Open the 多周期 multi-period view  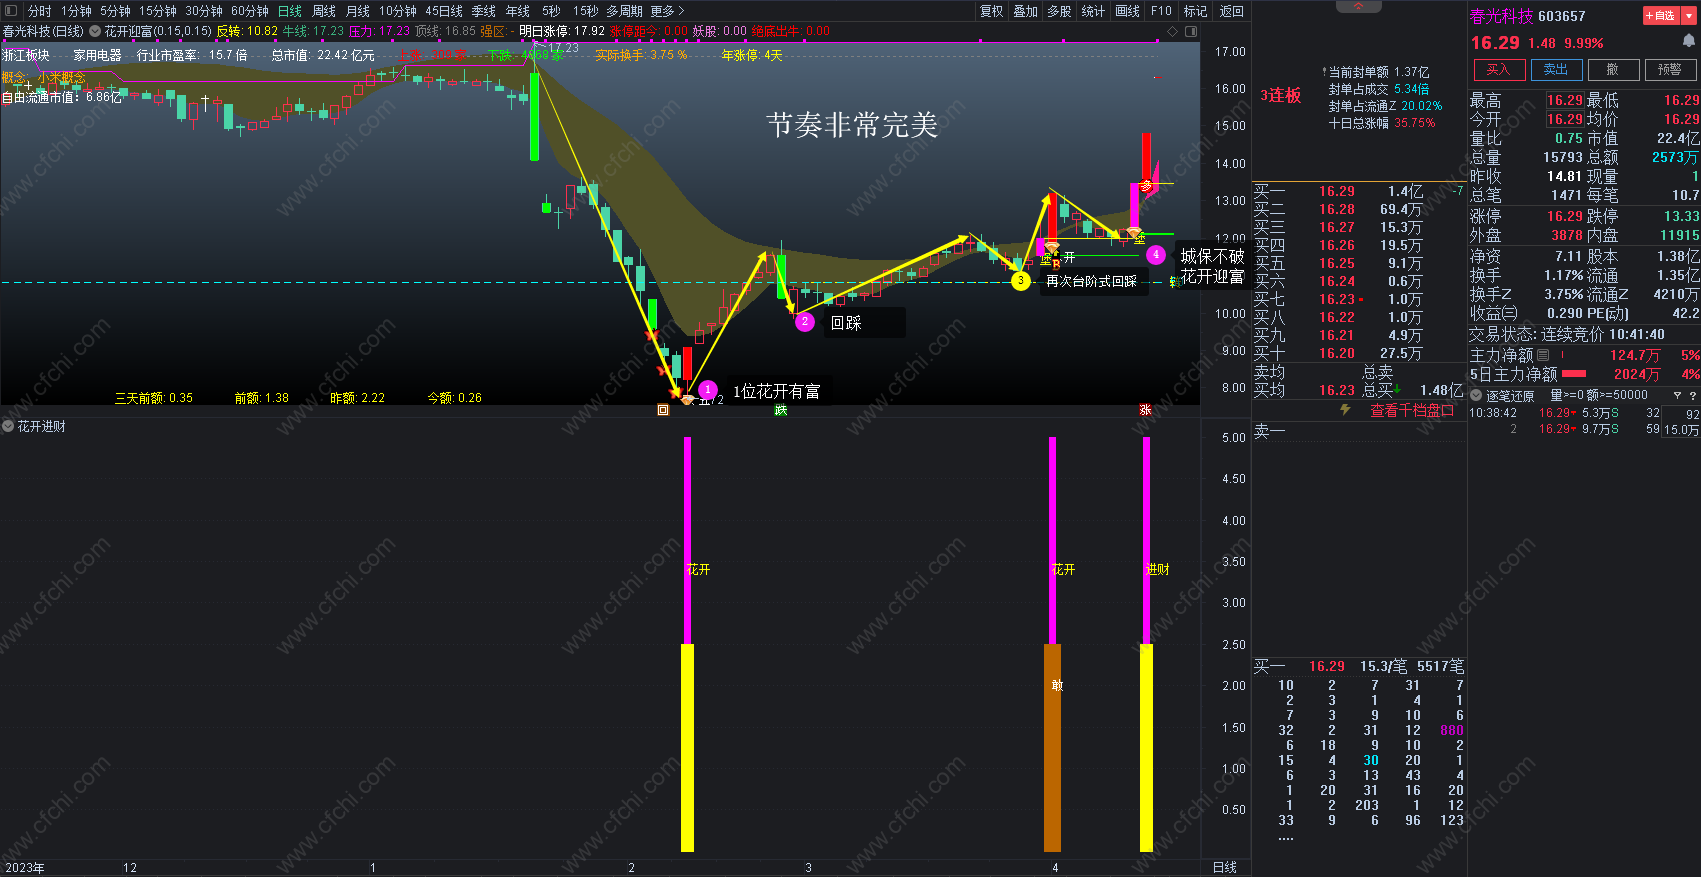point(624,11)
